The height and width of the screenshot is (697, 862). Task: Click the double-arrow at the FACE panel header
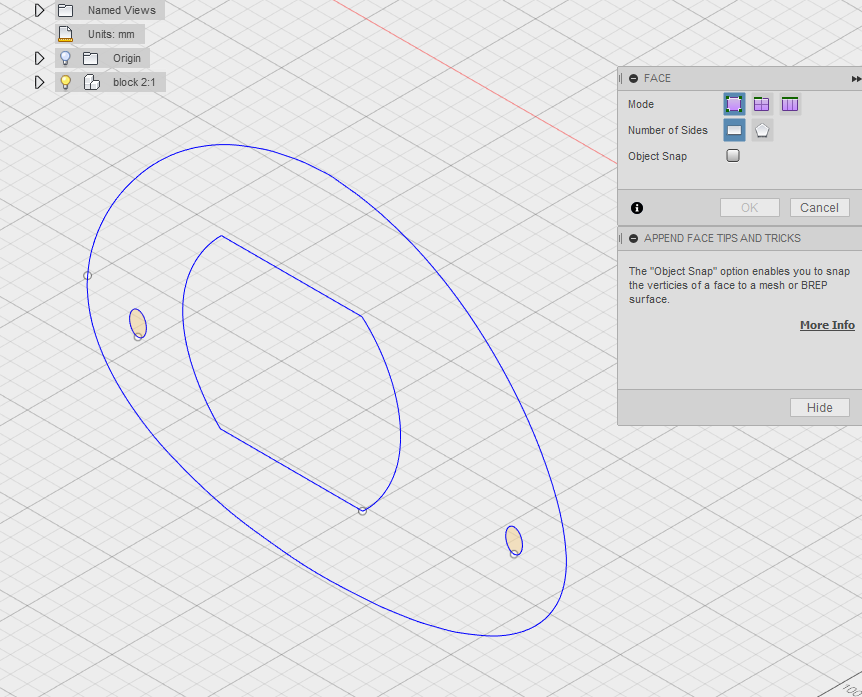[856, 79]
